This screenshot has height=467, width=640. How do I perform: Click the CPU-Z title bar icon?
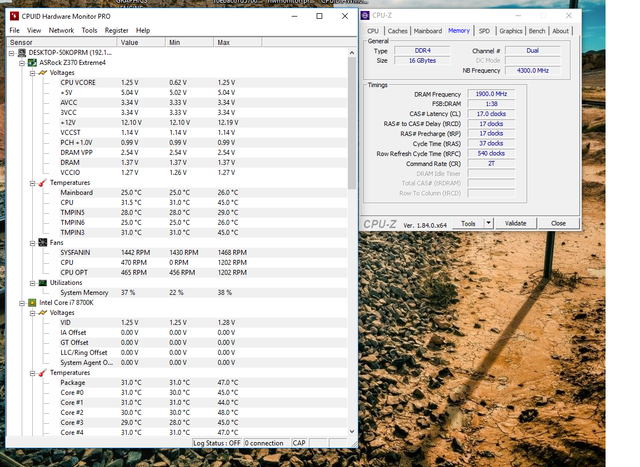point(365,16)
